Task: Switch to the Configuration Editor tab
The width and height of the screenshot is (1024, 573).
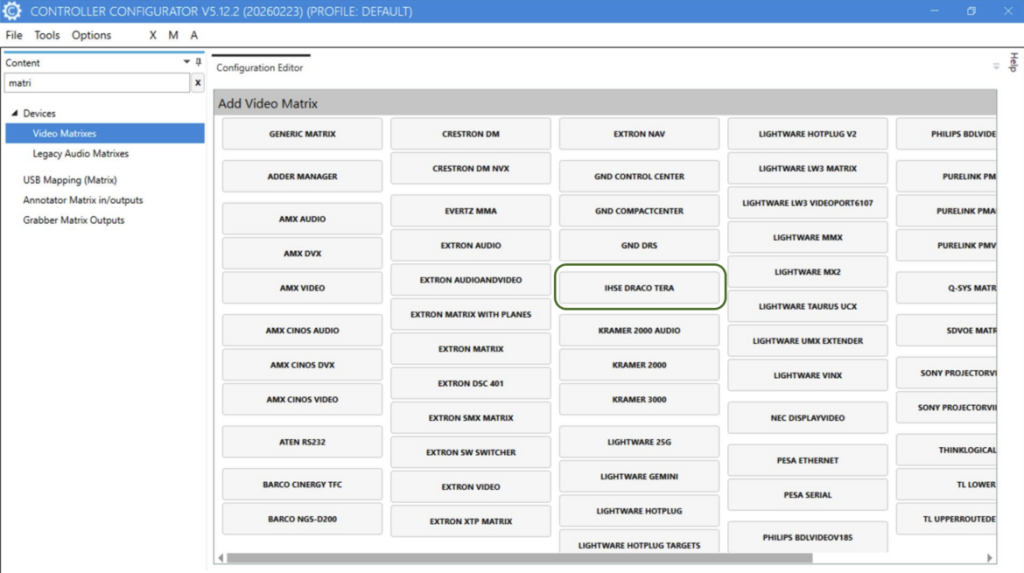Action: [259, 68]
